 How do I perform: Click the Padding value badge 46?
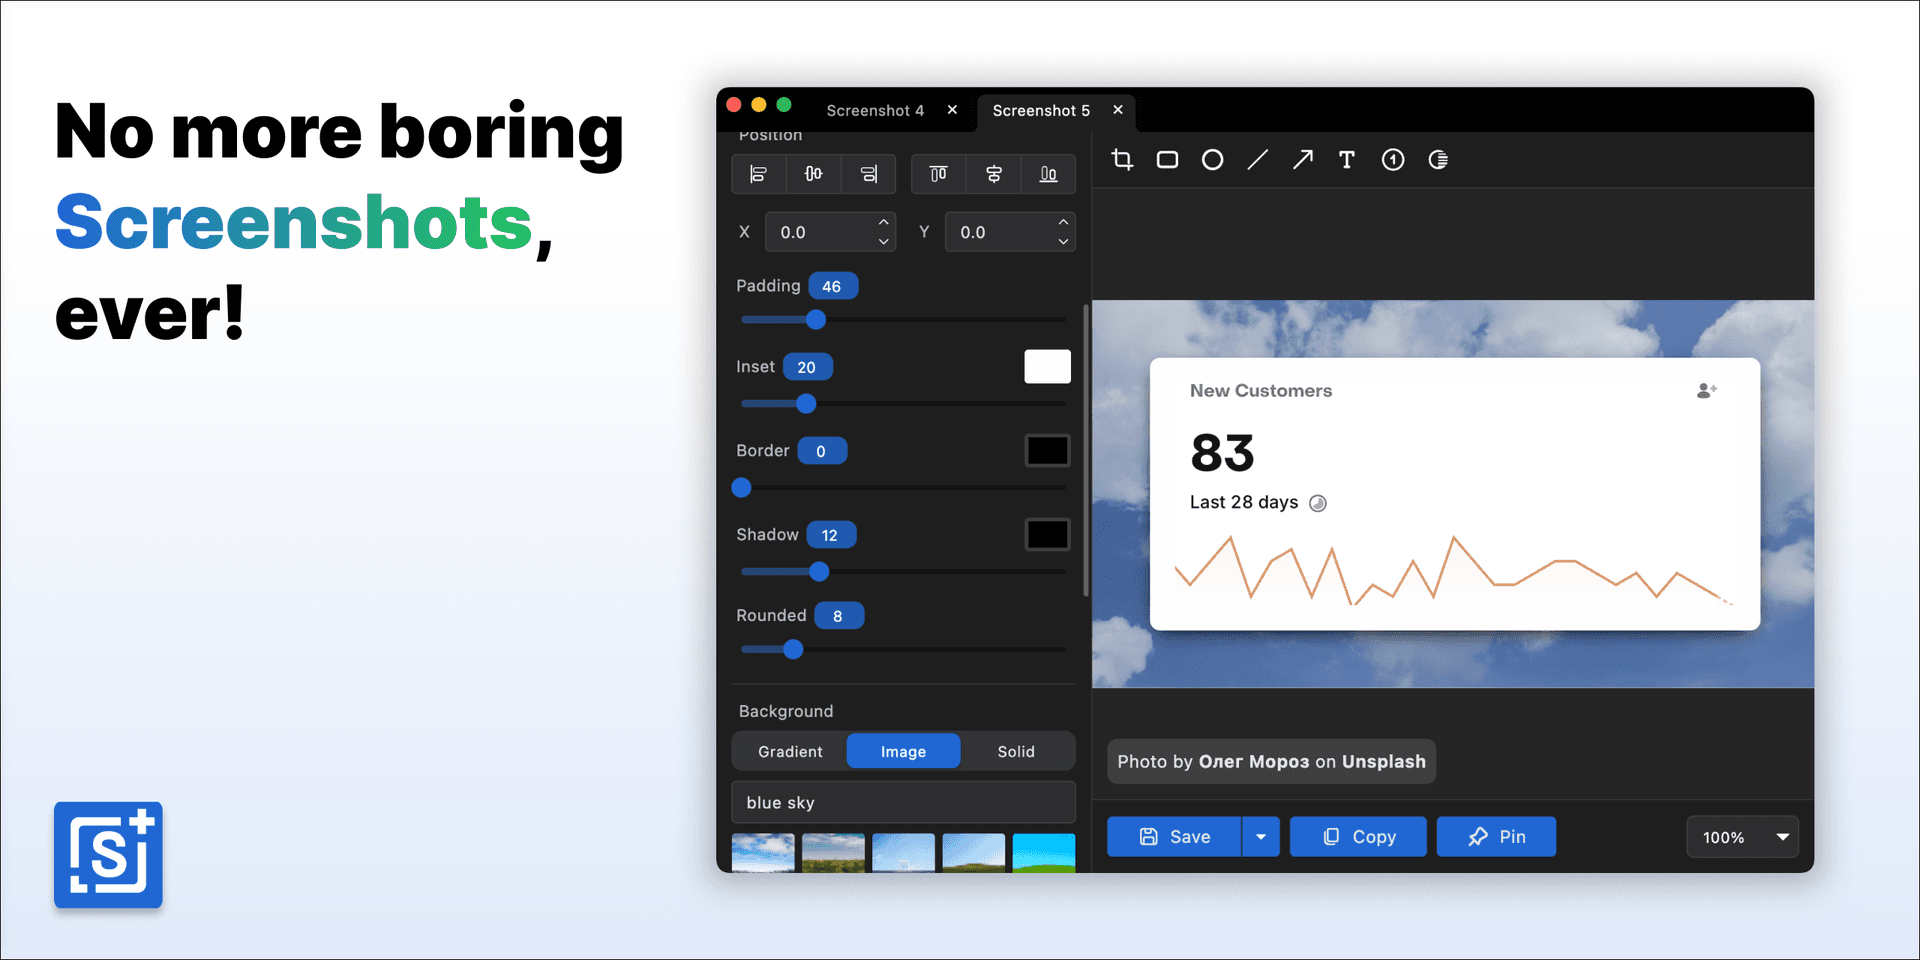coord(833,286)
